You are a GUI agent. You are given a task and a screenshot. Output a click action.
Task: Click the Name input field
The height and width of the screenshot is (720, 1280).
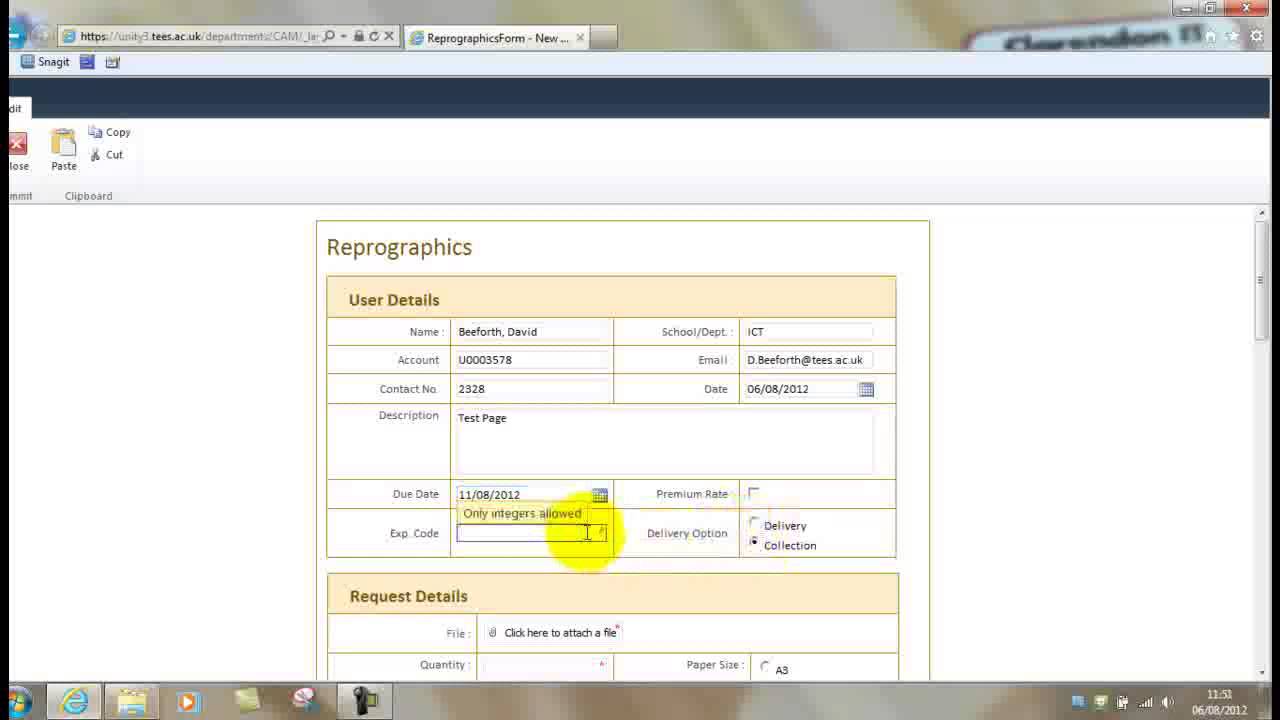[x=531, y=332]
